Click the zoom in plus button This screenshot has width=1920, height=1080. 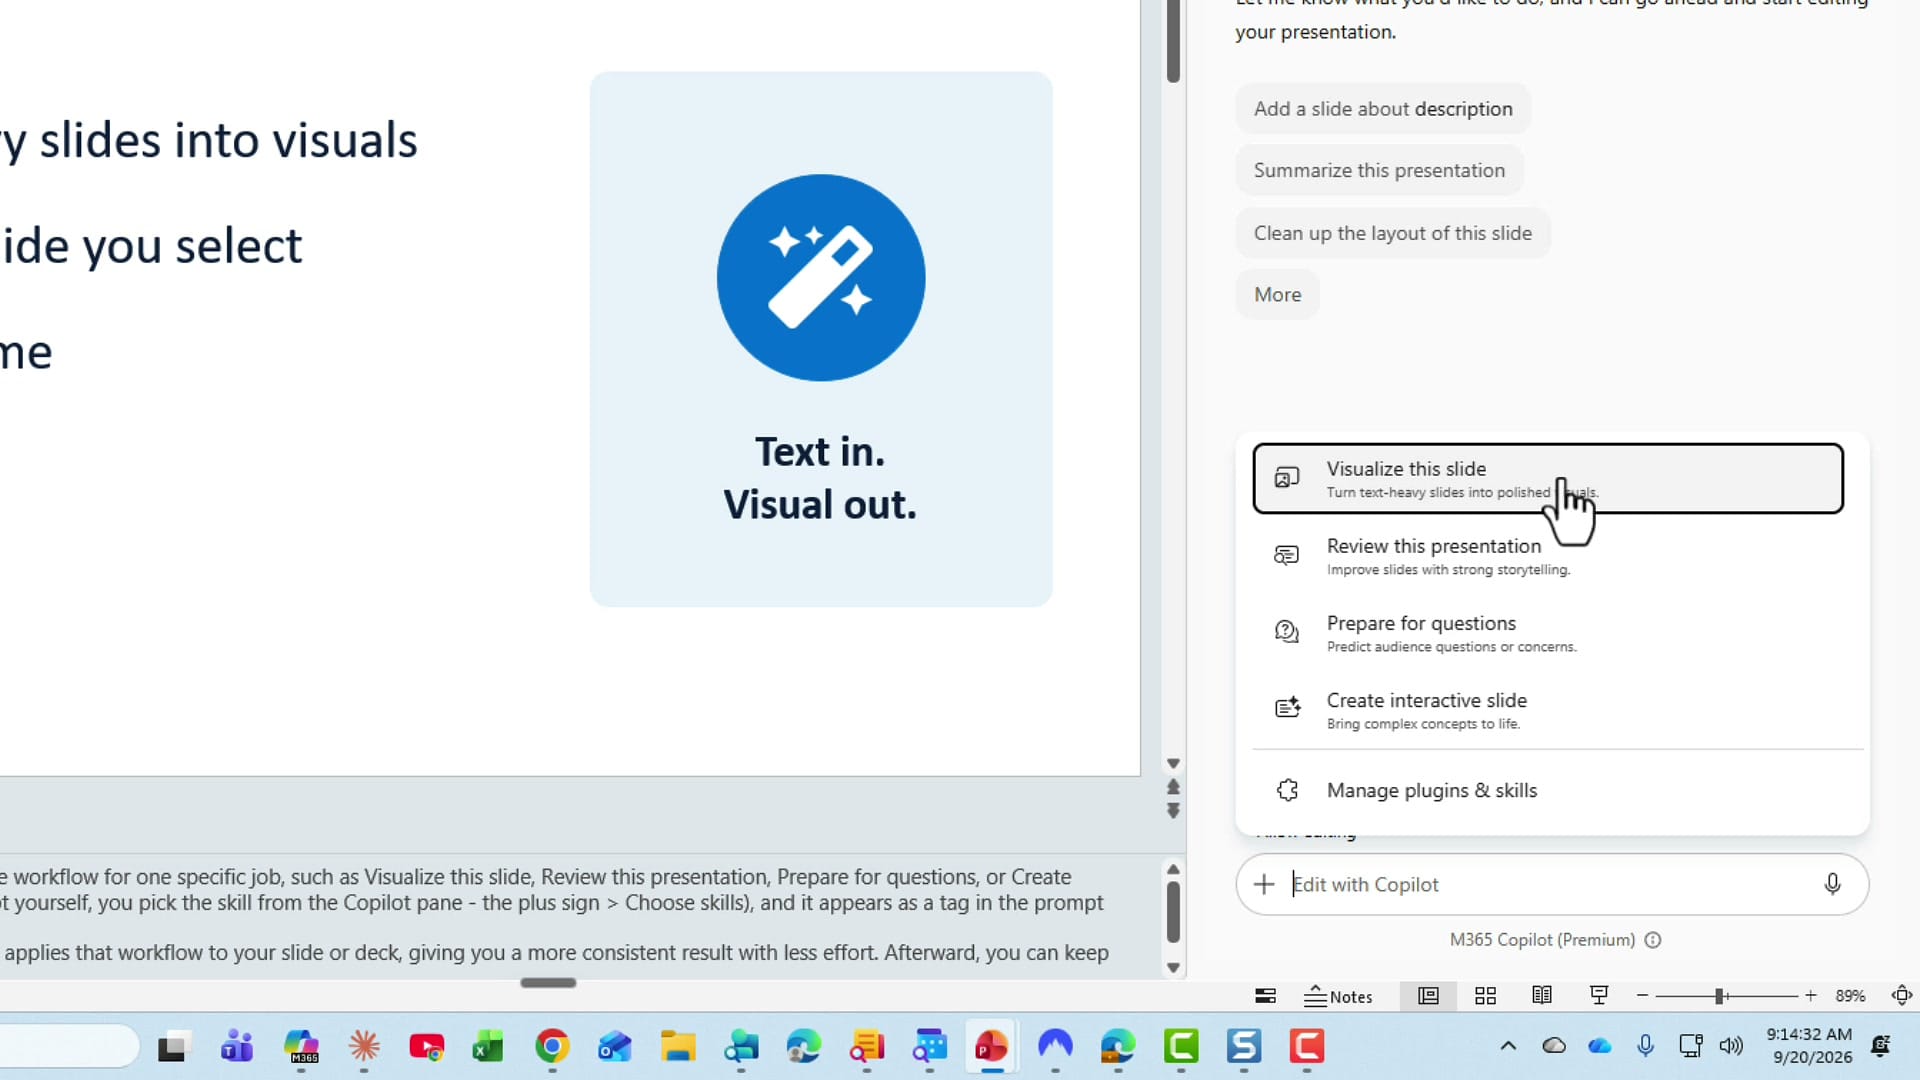[x=1810, y=996]
